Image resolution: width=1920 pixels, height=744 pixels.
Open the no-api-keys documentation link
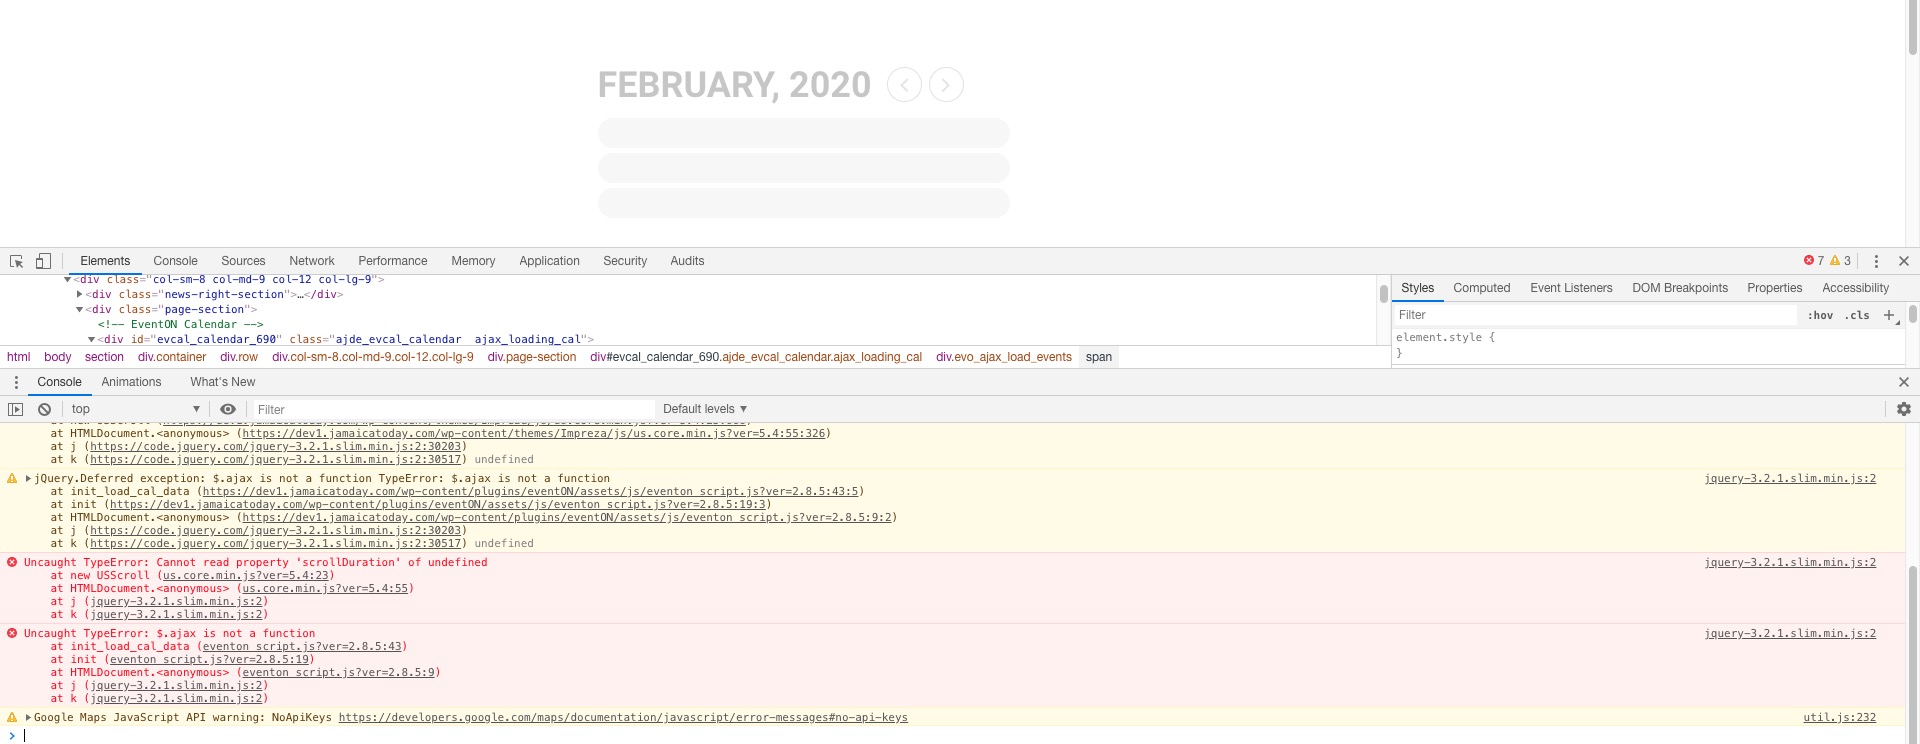pos(622,718)
